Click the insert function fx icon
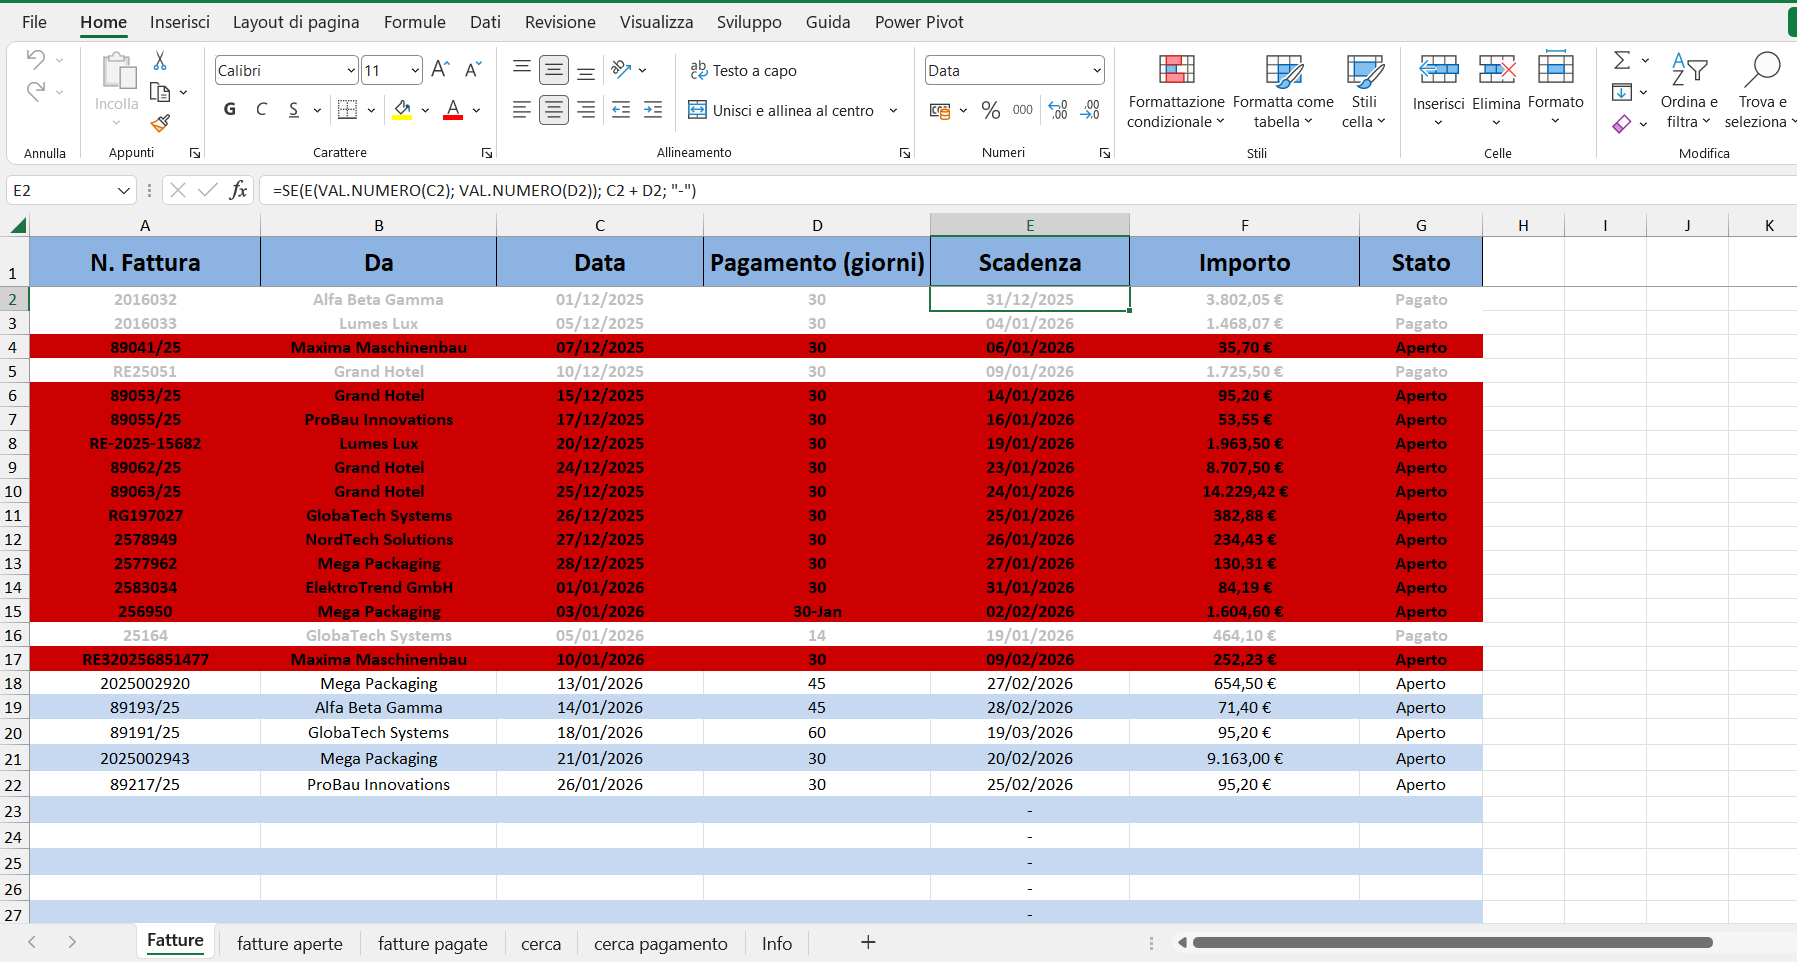This screenshot has height=962, width=1797. coord(238,190)
